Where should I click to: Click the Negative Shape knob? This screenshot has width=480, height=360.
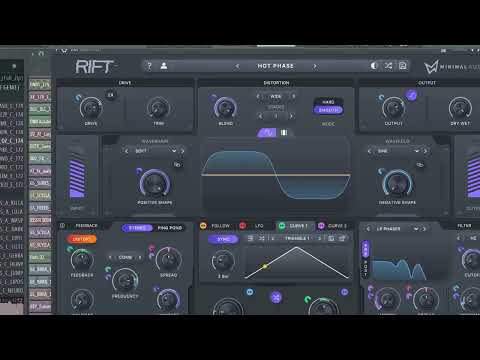397,184
